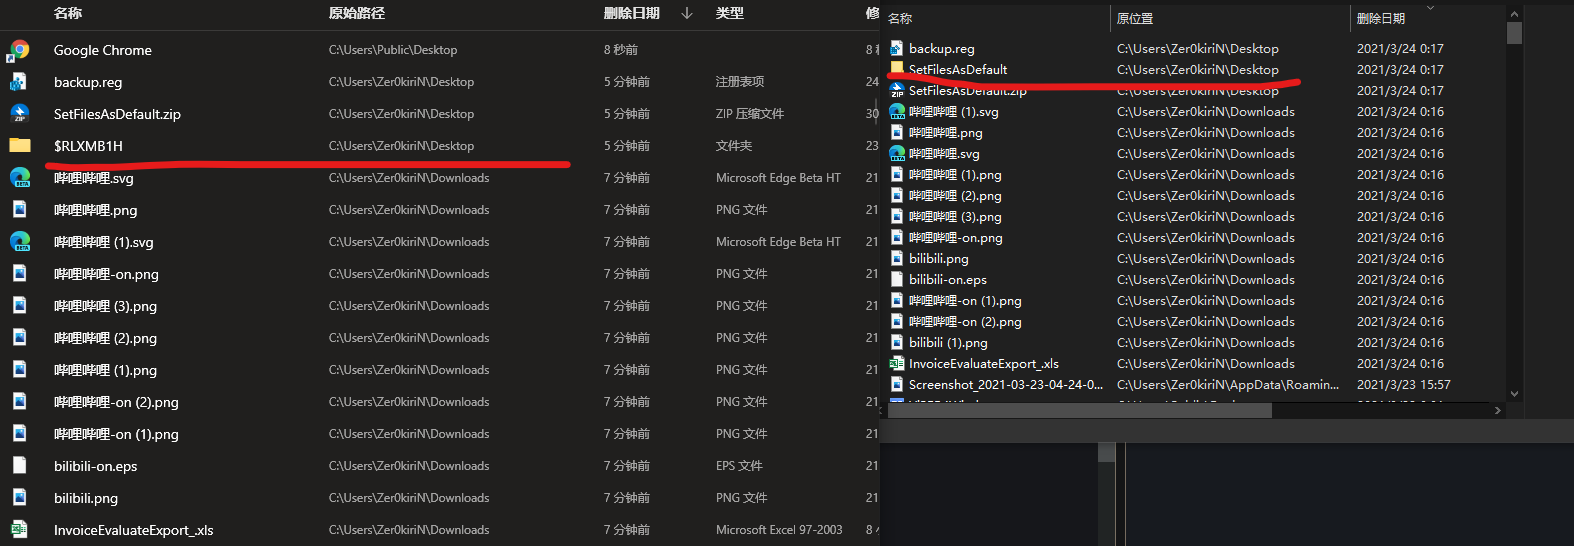Sort by 名称 column in the 原位置 window
This screenshot has width=1574, height=546.
[x=900, y=18]
